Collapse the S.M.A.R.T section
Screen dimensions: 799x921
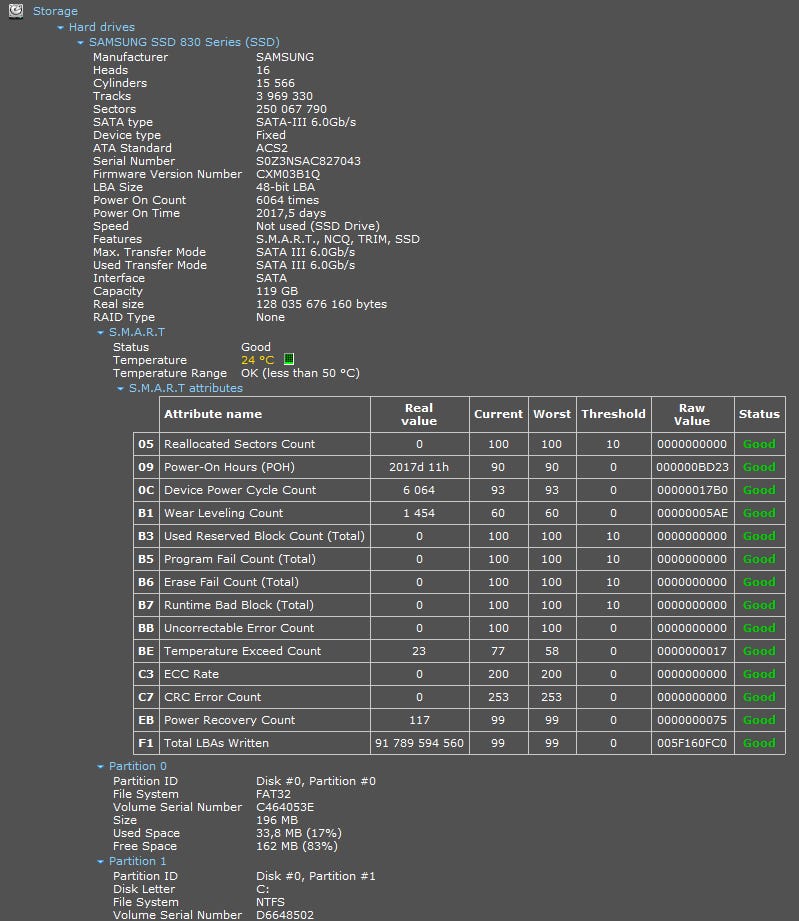pyautogui.click(x=101, y=333)
